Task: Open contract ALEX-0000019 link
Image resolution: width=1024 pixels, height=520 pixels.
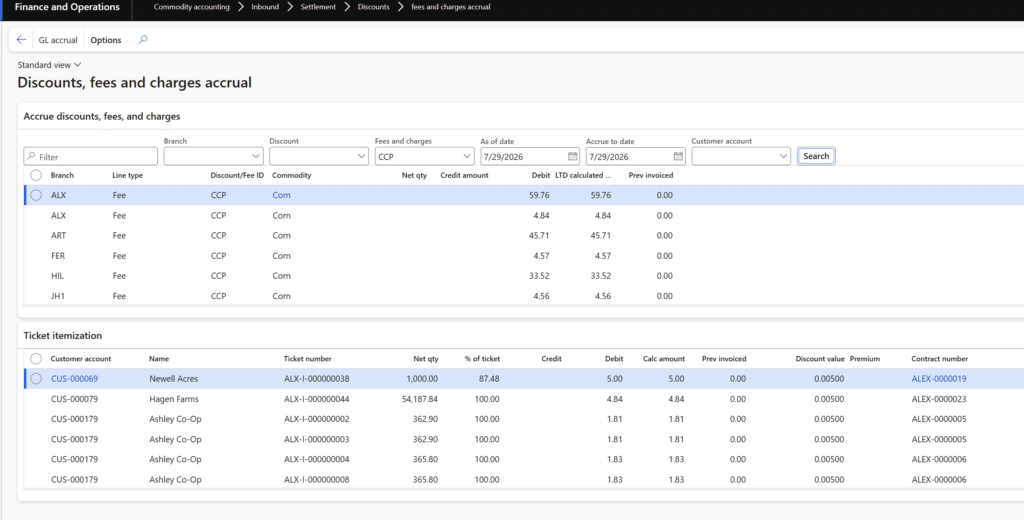Action: click(939, 379)
